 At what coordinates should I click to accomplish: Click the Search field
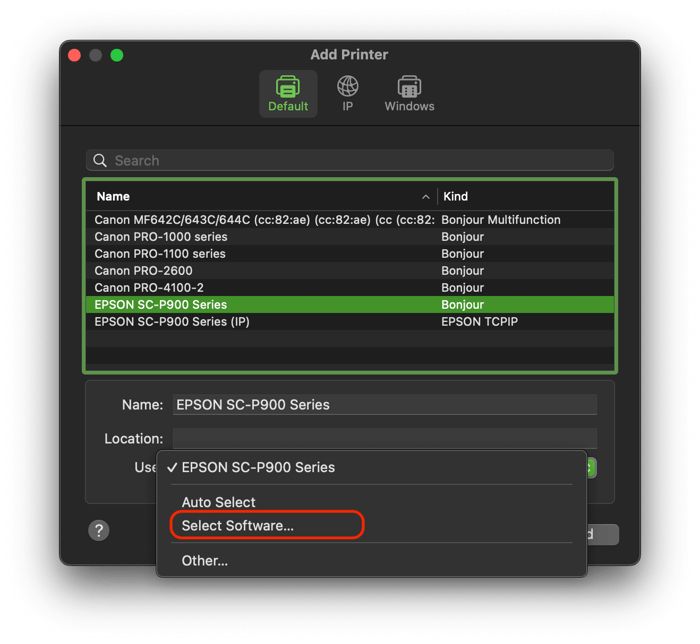(x=350, y=160)
